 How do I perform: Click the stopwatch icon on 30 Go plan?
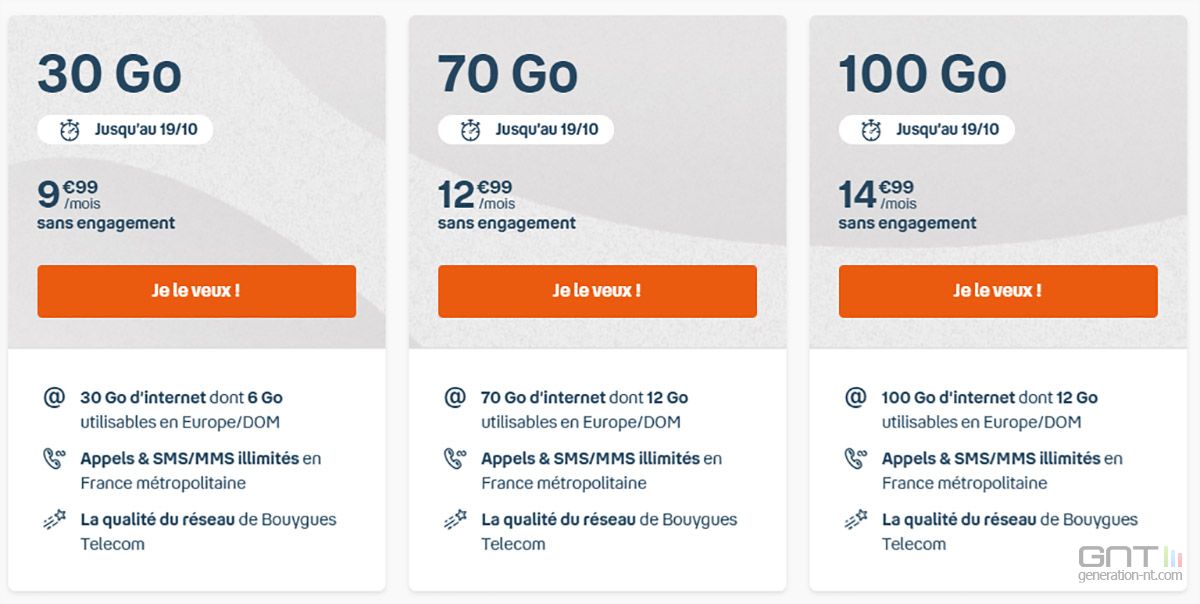(x=70, y=130)
